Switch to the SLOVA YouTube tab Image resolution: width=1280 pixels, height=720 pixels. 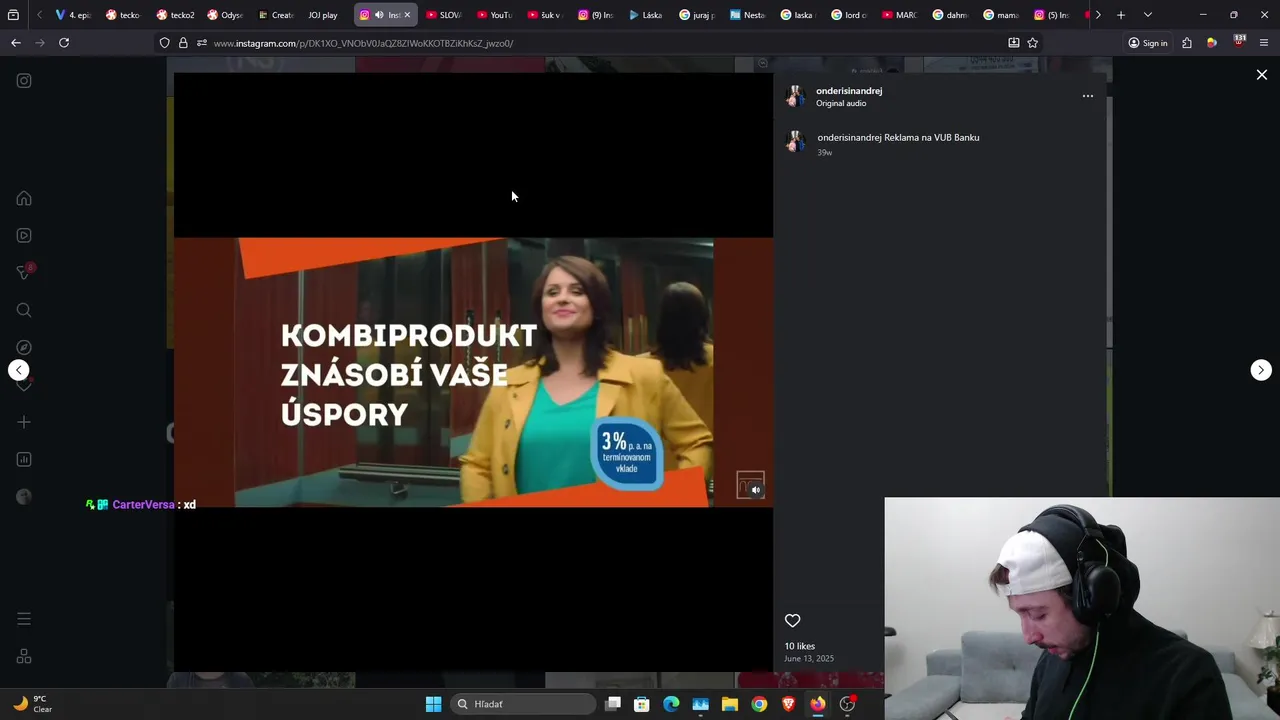444,15
